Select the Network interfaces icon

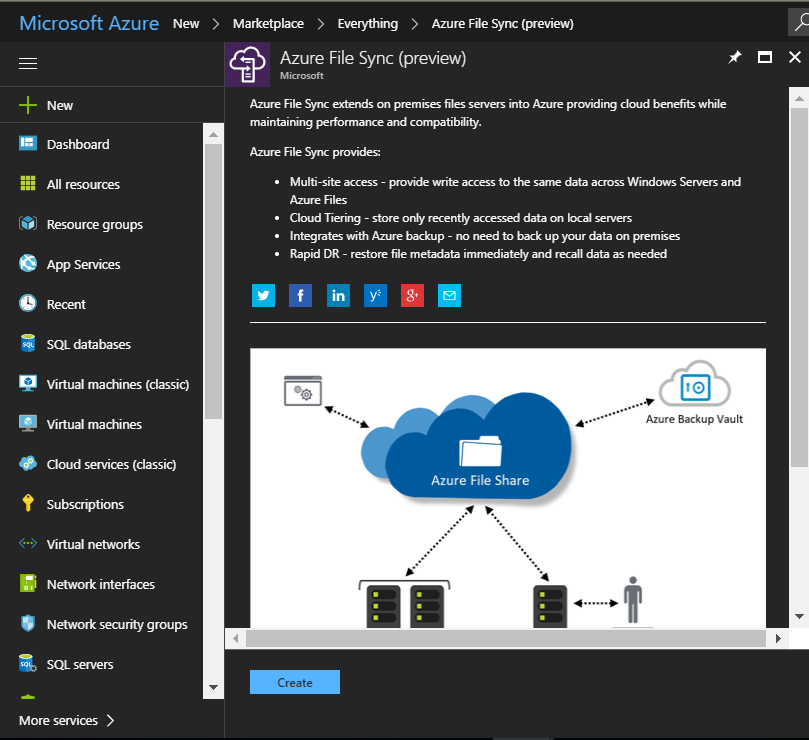28,583
